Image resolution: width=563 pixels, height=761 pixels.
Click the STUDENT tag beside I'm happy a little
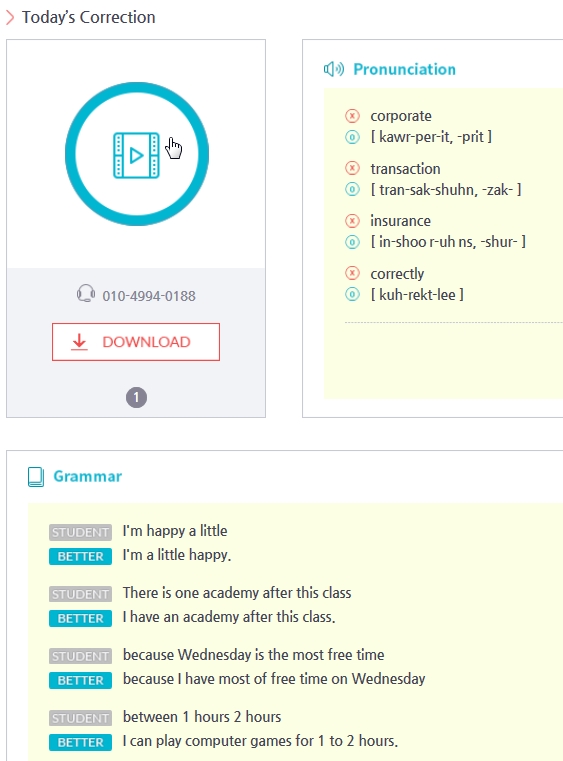pyautogui.click(x=81, y=532)
